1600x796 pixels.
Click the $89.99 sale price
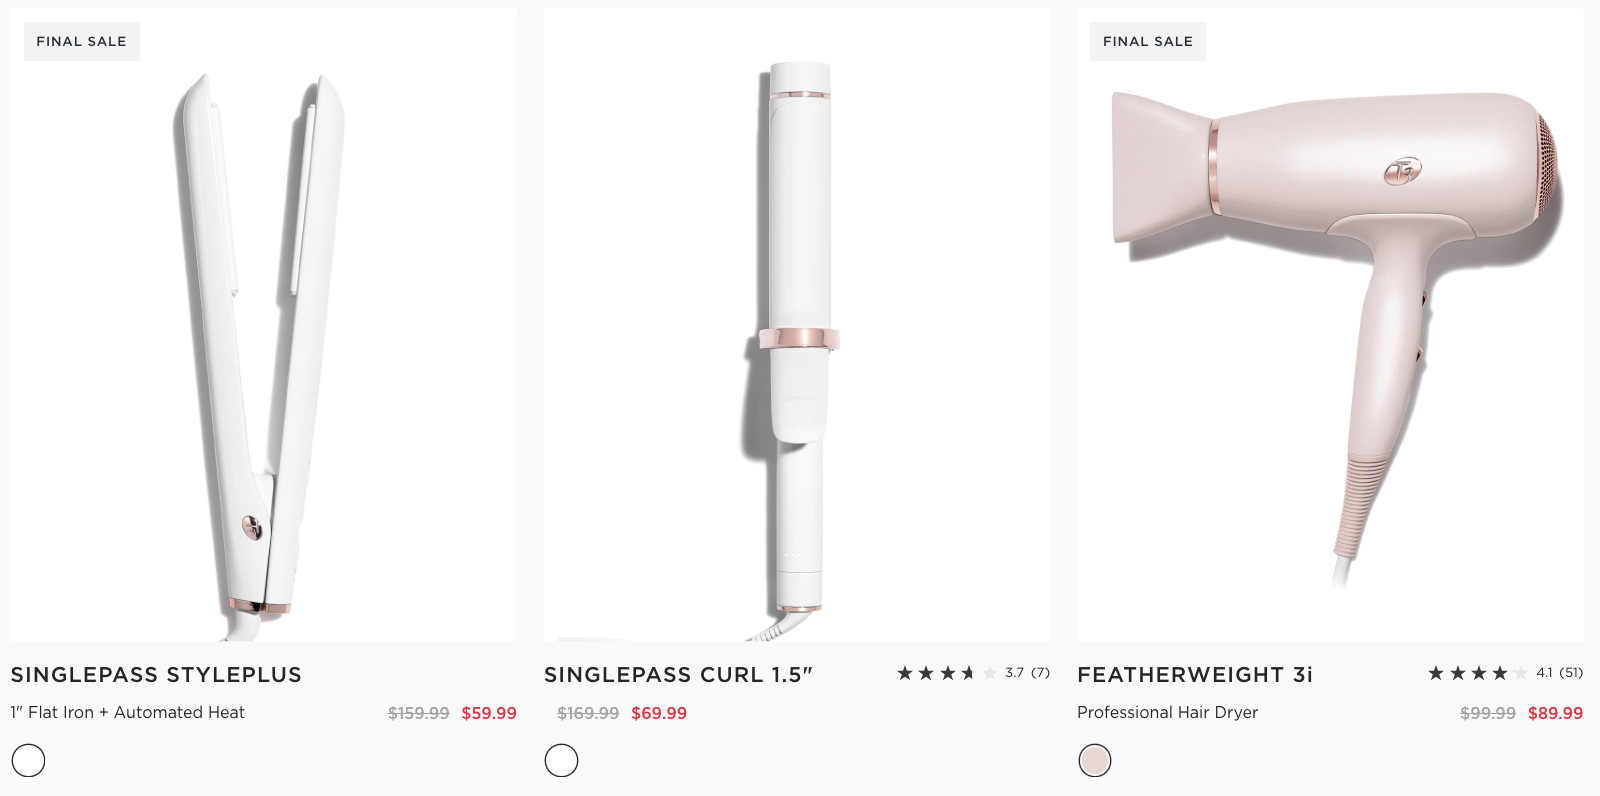[x=1555, y=713]
